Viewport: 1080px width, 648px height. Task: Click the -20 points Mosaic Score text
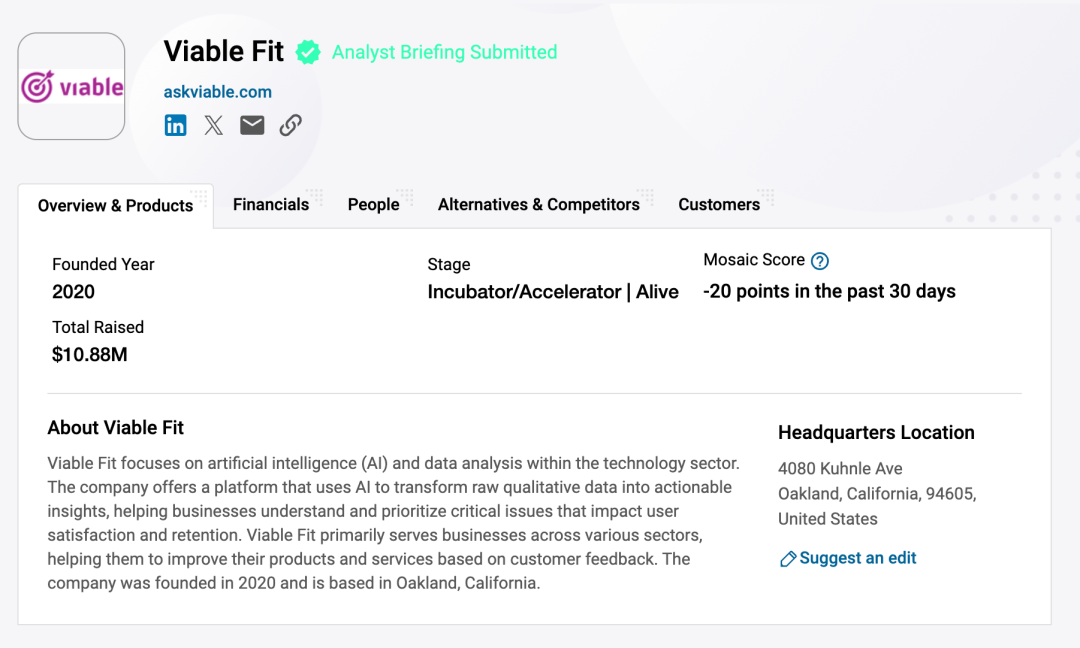pos(829,291)
